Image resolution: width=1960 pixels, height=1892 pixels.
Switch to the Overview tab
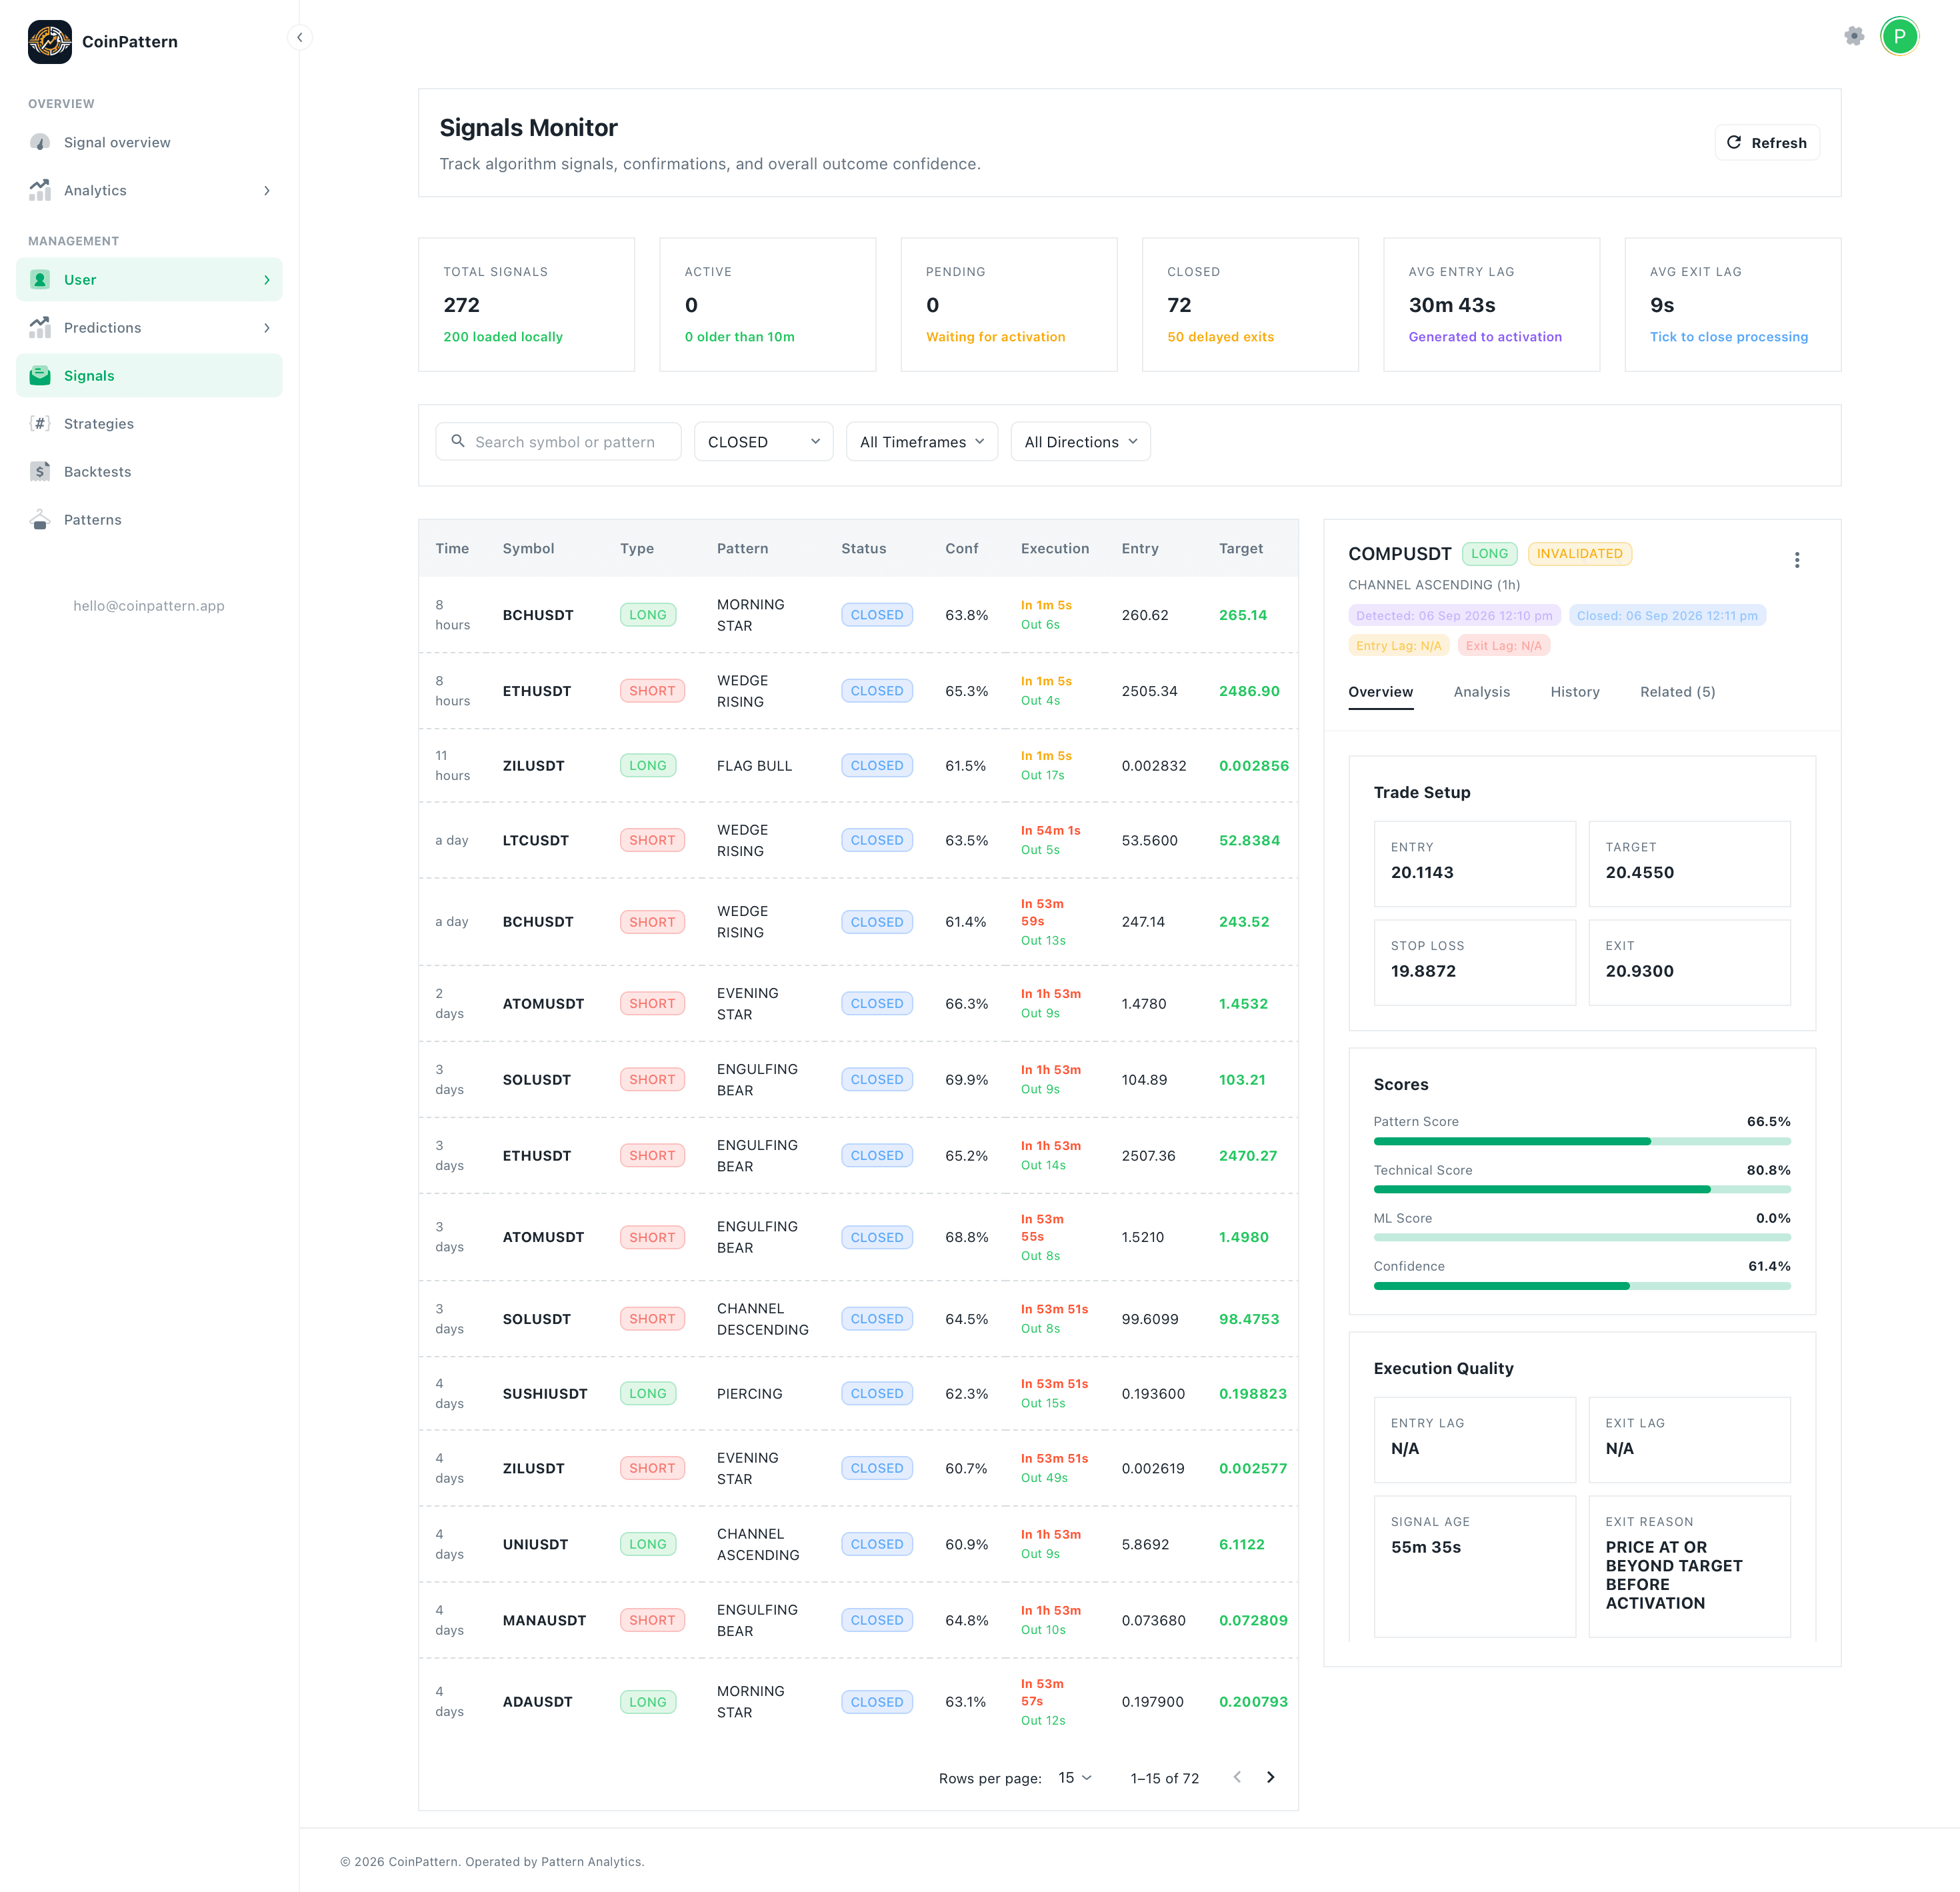pyautogui.click(x=1380, y=692)
